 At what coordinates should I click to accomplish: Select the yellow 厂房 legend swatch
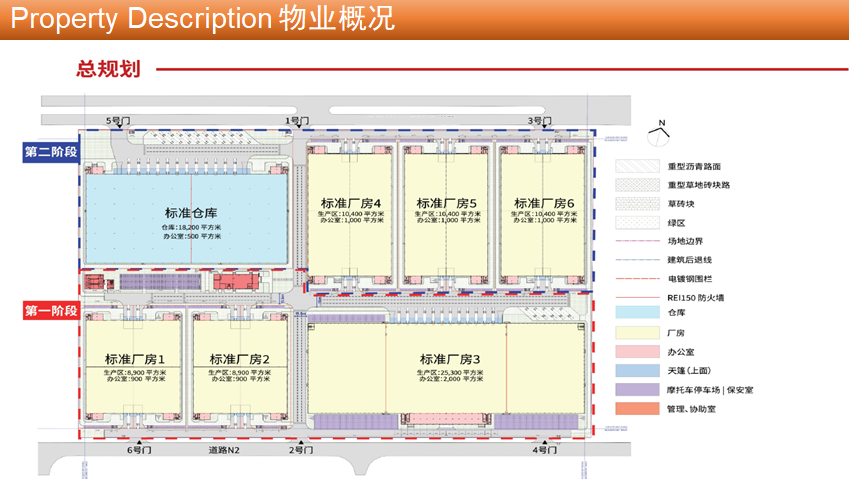tap(634, 332)
